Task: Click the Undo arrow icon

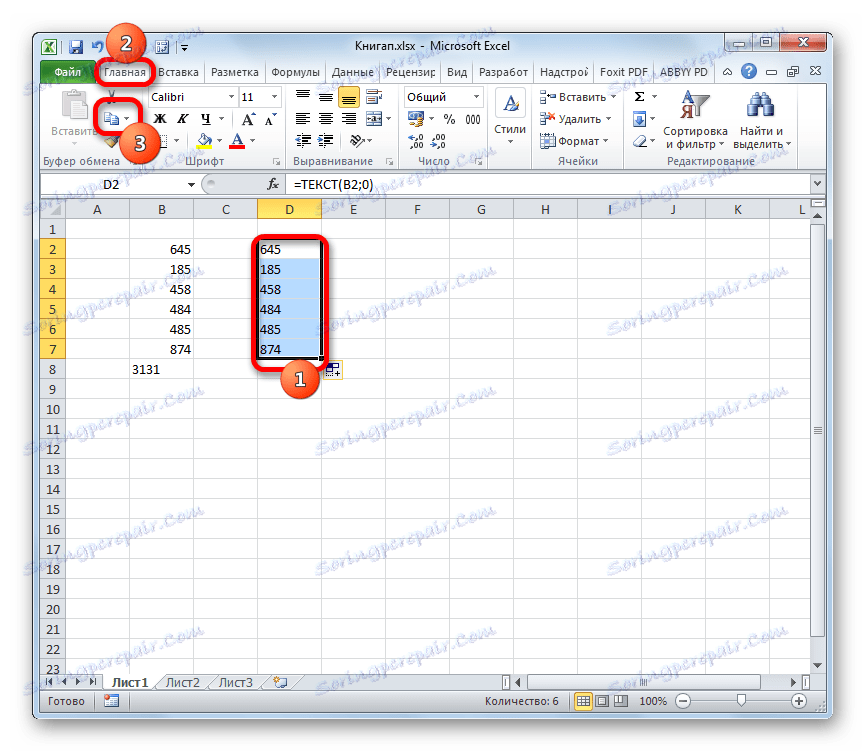Action: 97,47
